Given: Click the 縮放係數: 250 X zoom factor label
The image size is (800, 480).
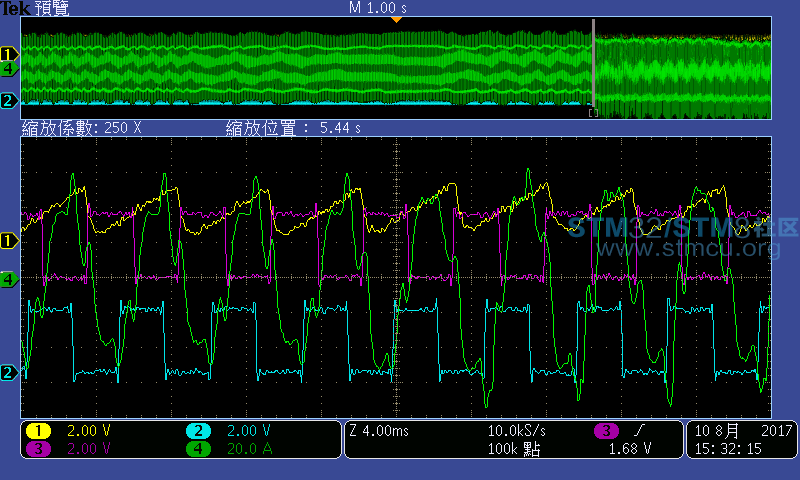Looking at the screenshot, I should point(81,128).
